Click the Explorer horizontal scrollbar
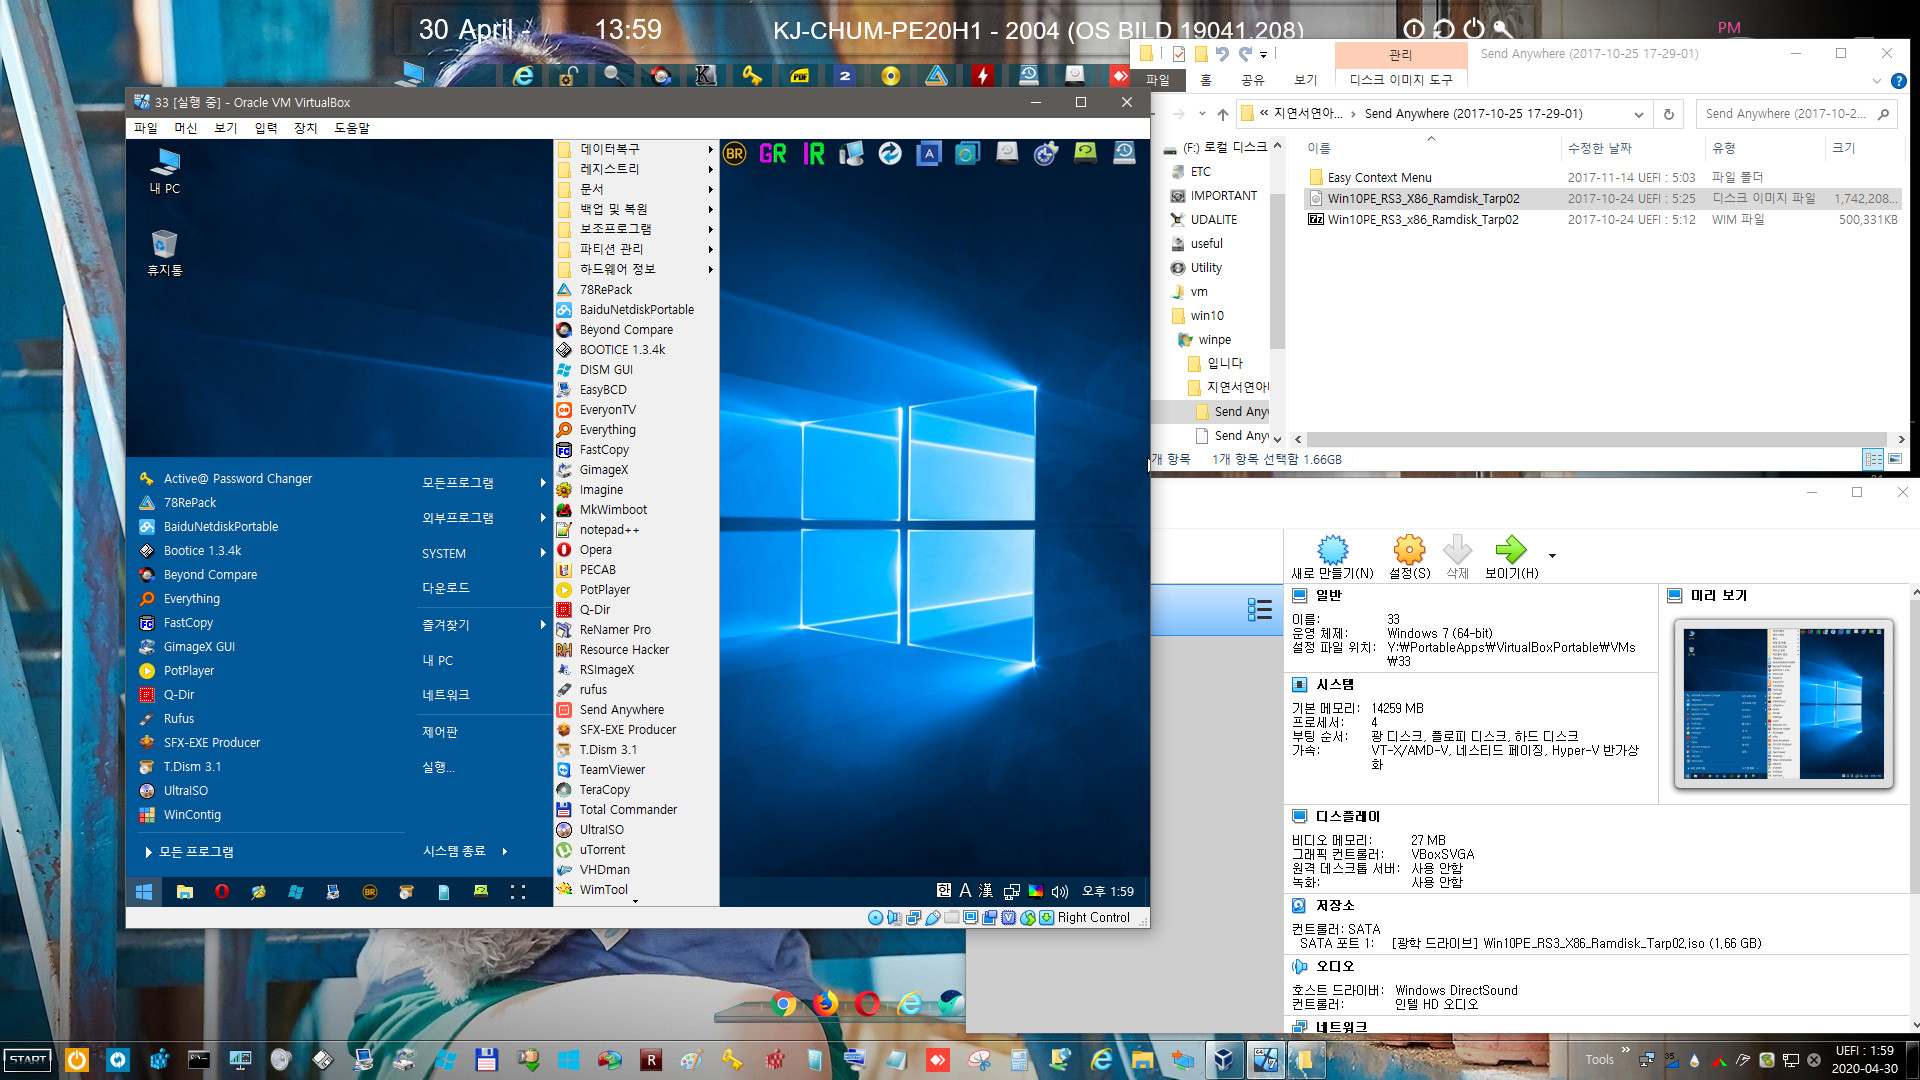The width and height of the screenshot is (1920, 1080). point(1594,439)
